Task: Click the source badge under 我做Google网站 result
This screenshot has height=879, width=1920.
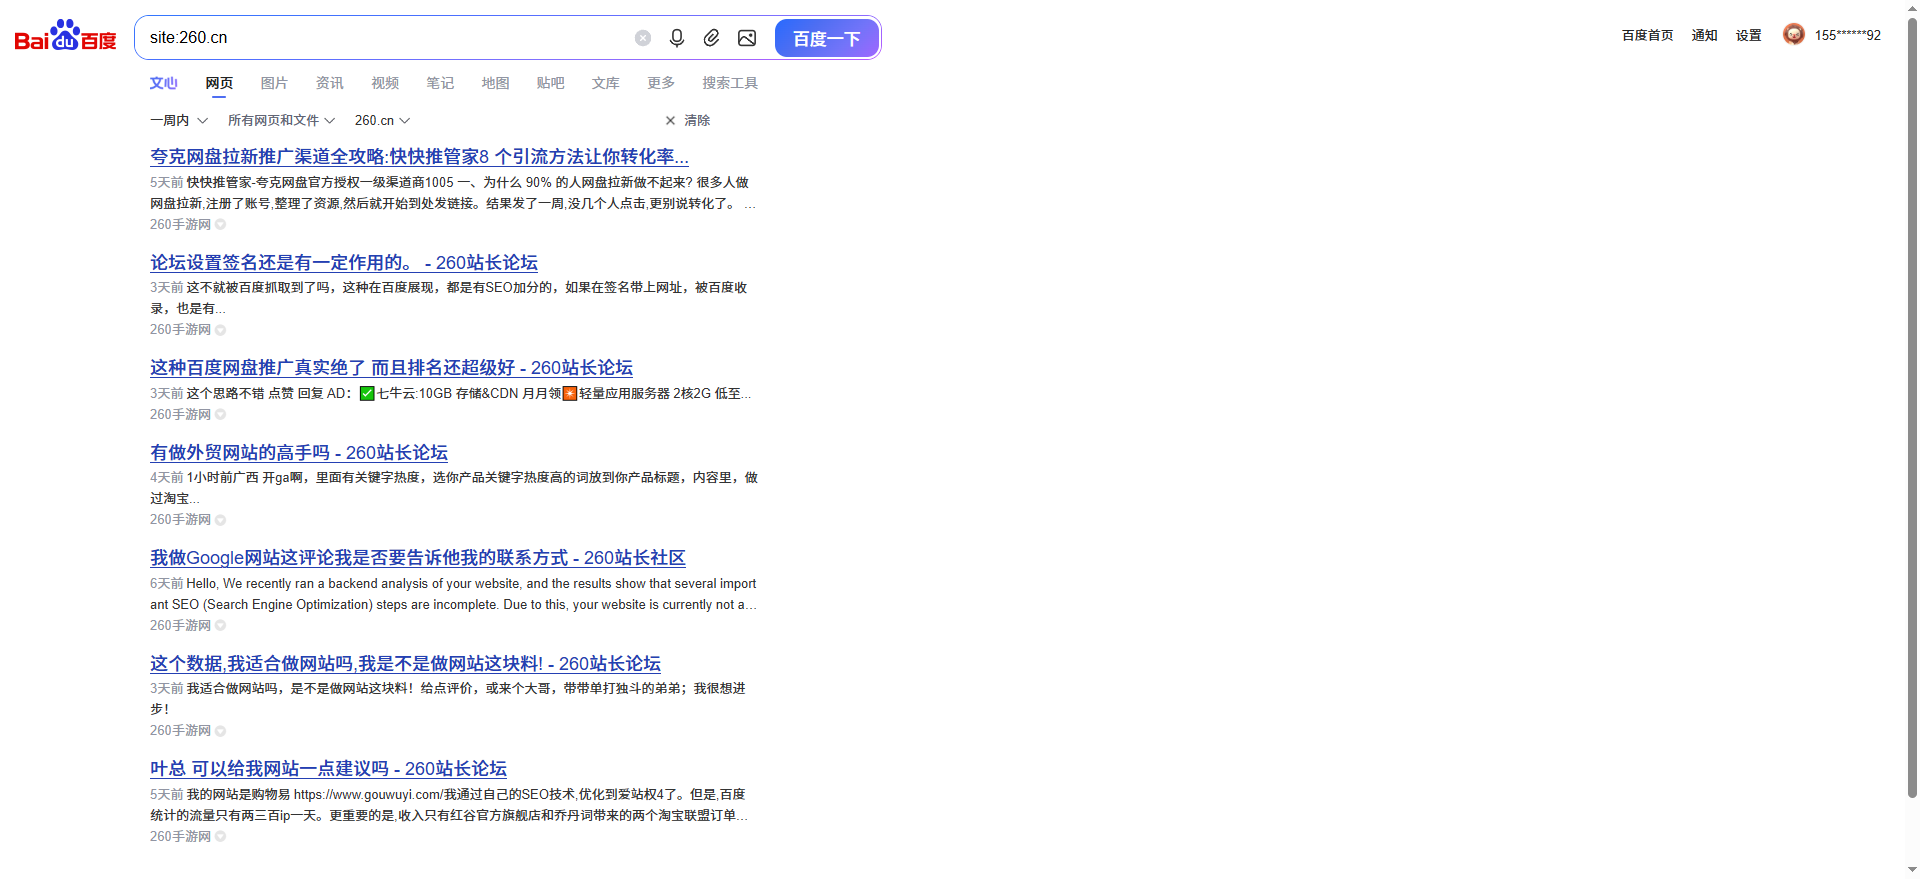Action: [x=221, y=626]
